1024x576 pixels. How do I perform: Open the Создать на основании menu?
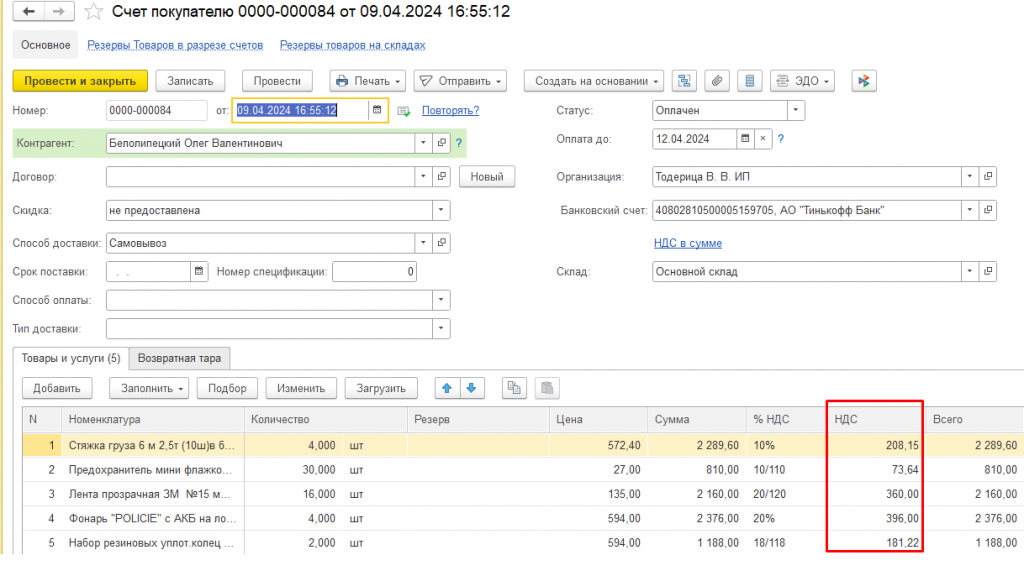pyautogui.click(x=594, y=81)
